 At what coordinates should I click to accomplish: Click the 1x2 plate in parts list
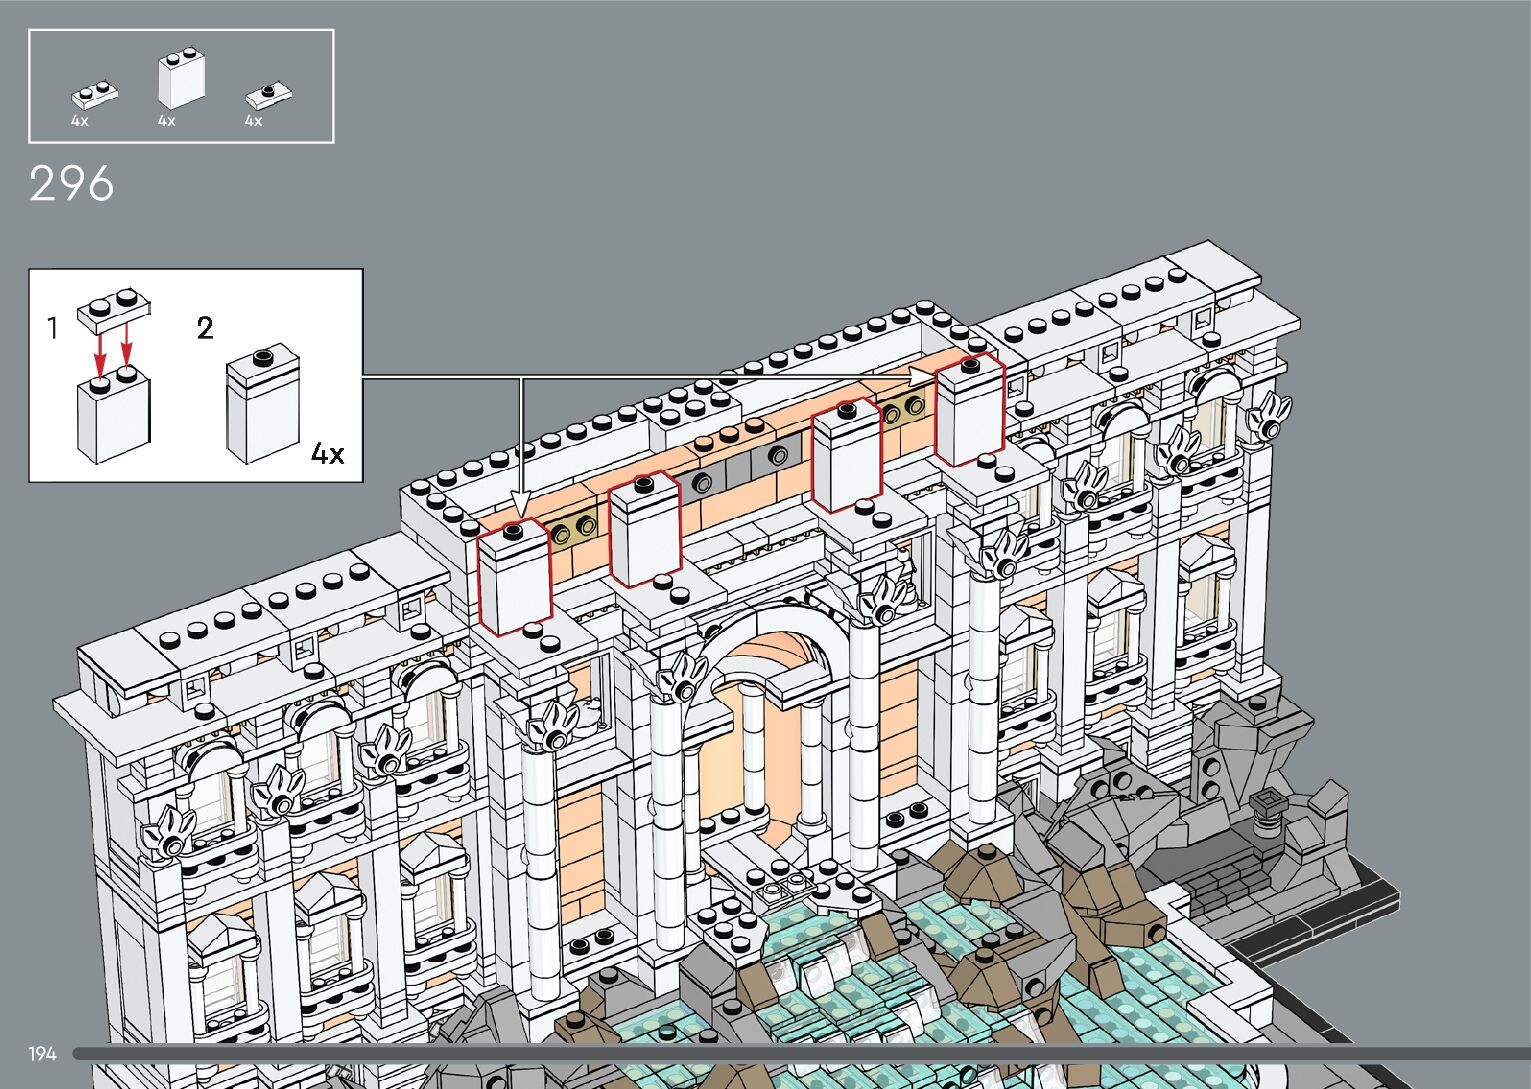(x=95, y=96)
